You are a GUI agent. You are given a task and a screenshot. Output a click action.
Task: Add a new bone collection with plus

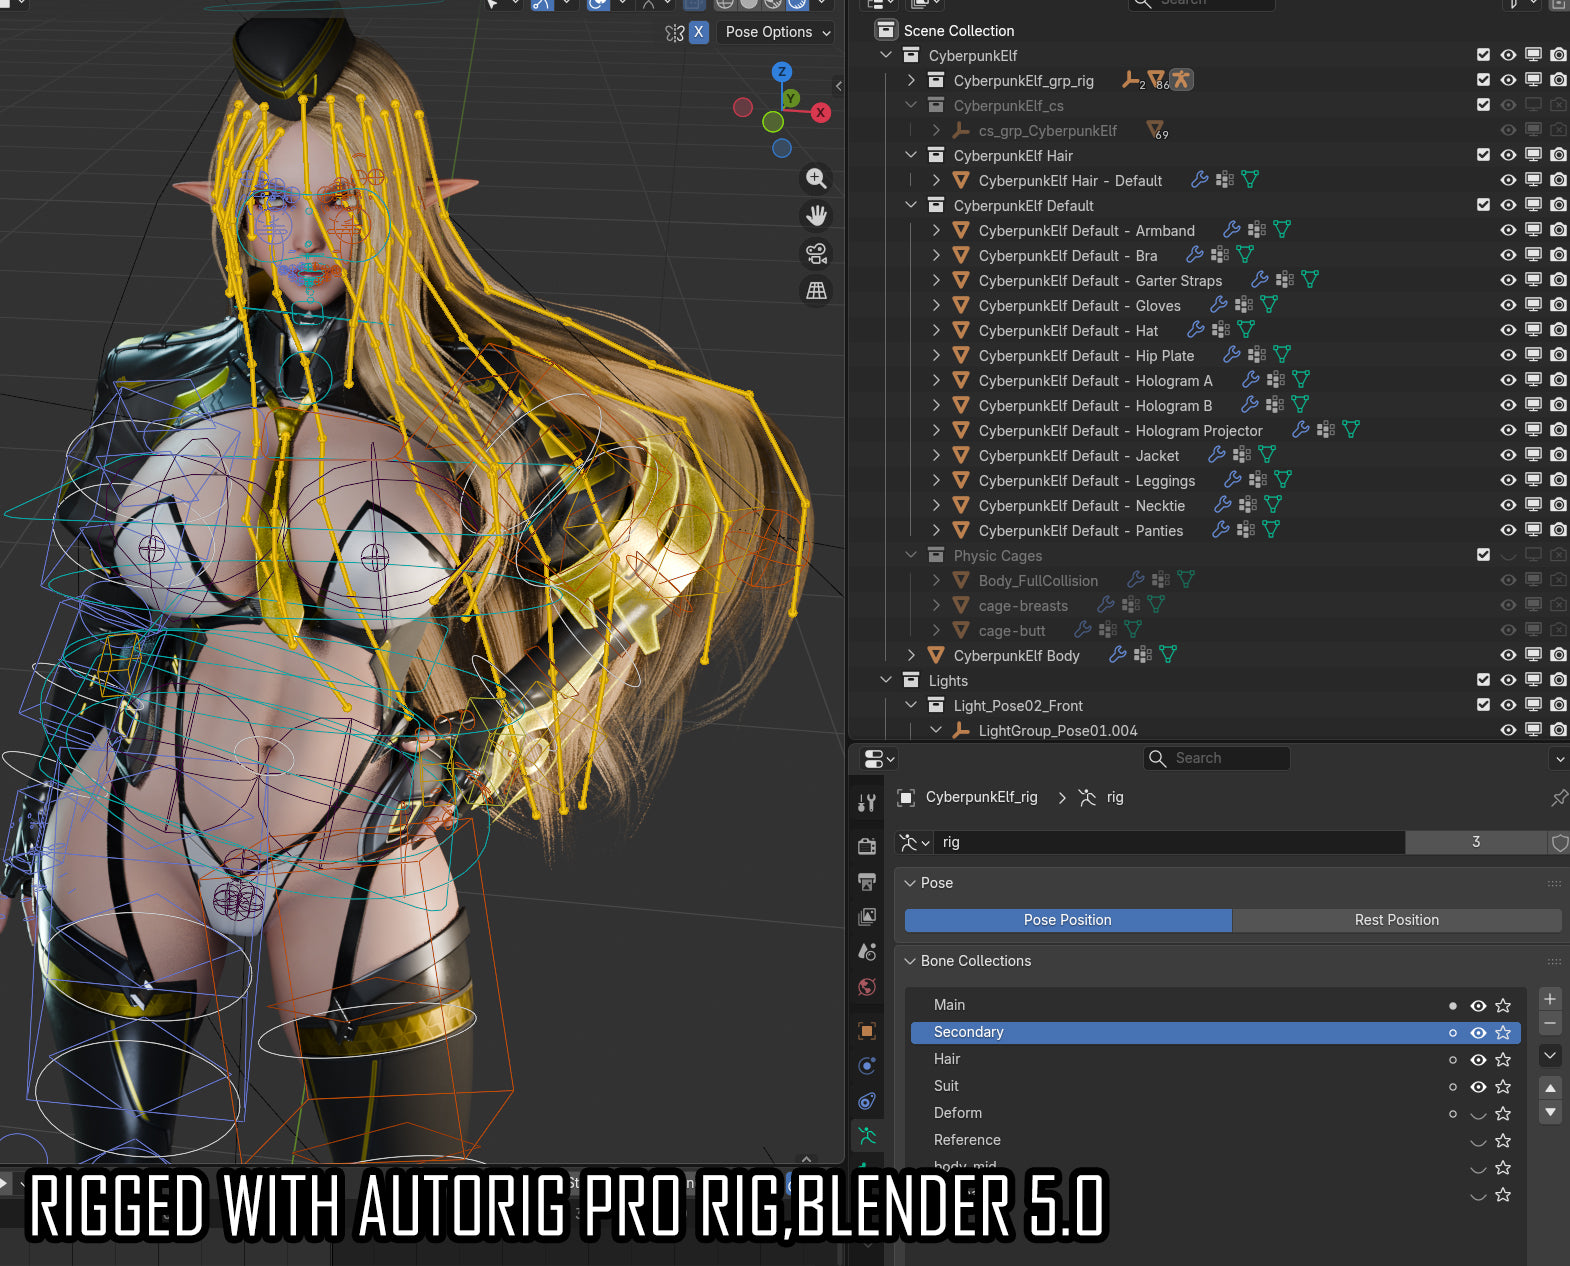coord(1549,999)
